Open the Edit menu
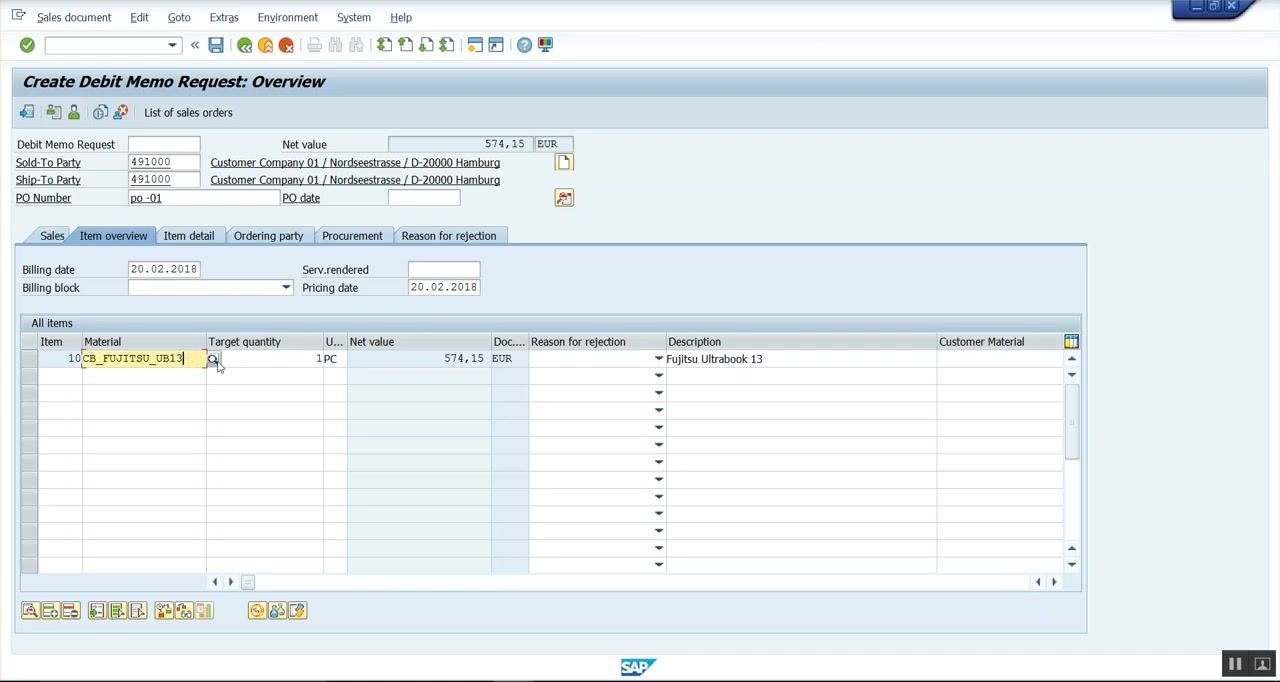 coord(139,17)
